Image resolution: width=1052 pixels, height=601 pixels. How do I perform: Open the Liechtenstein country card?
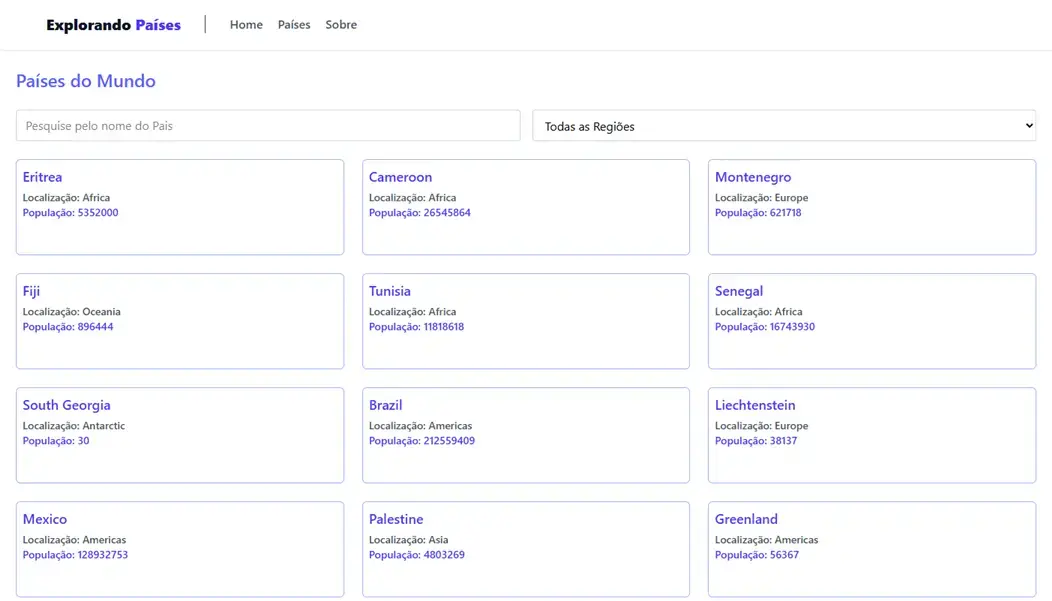click(871, 435)
